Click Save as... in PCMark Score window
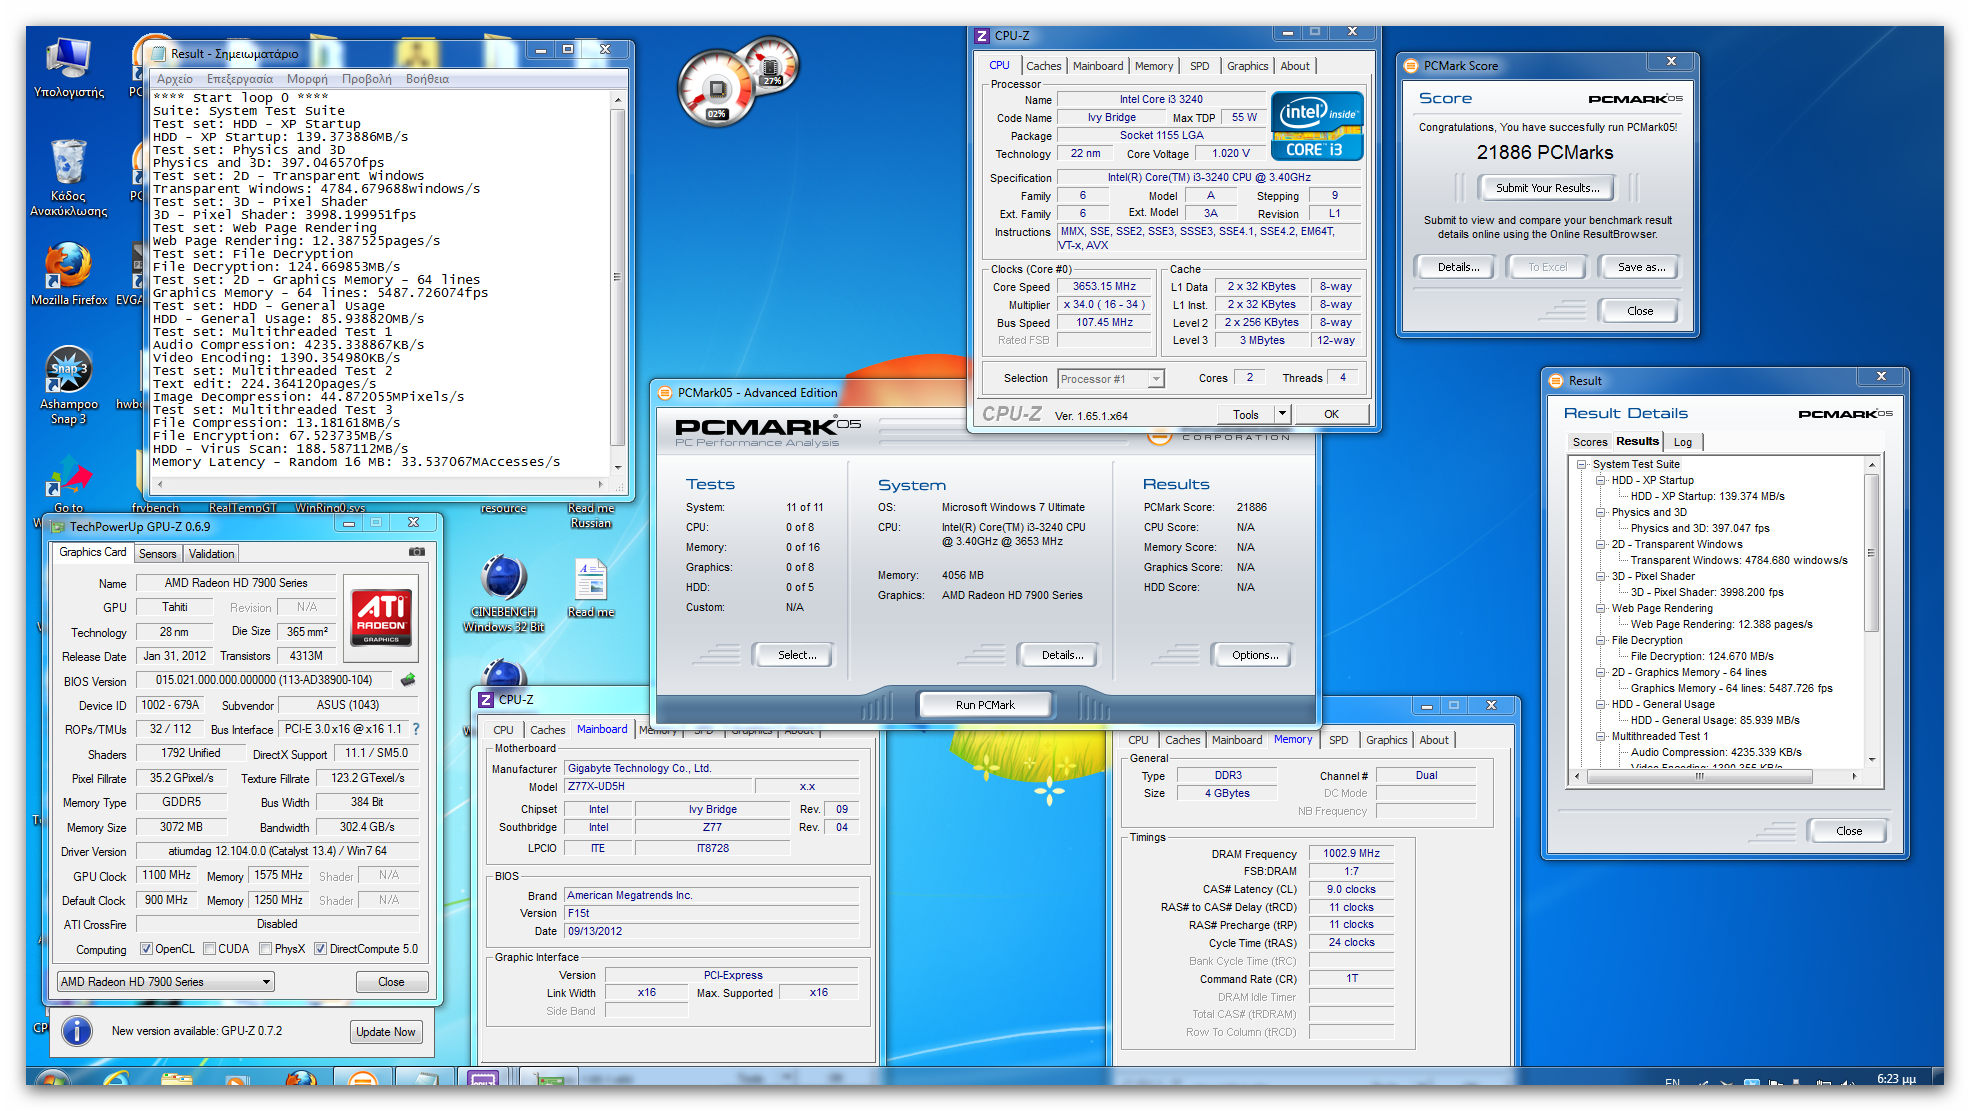1970x1111 pixels. [1641, 267]
